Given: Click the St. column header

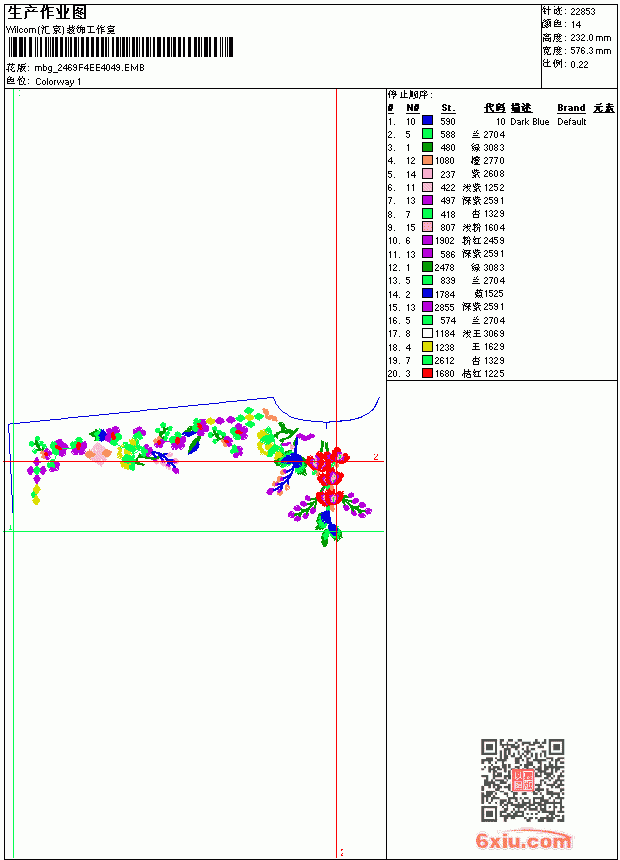Looking at the screenshot, I should click(x=448, y=108).
